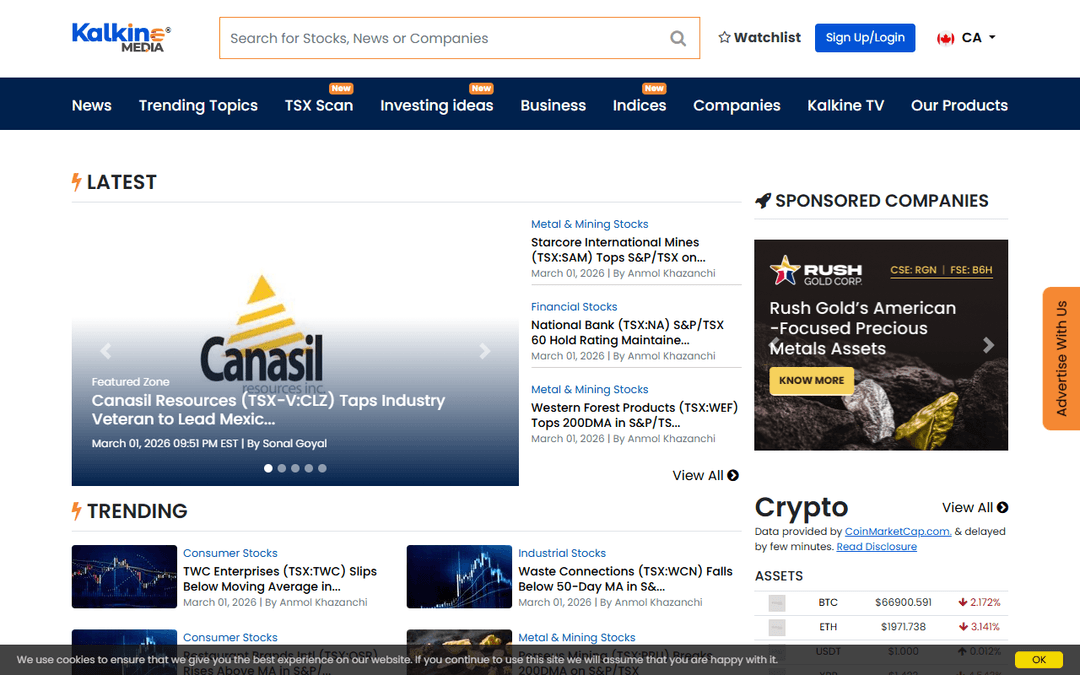Click the Rush Gold Corp logo
Screen dimensions: 1080x675
[816, 270]
